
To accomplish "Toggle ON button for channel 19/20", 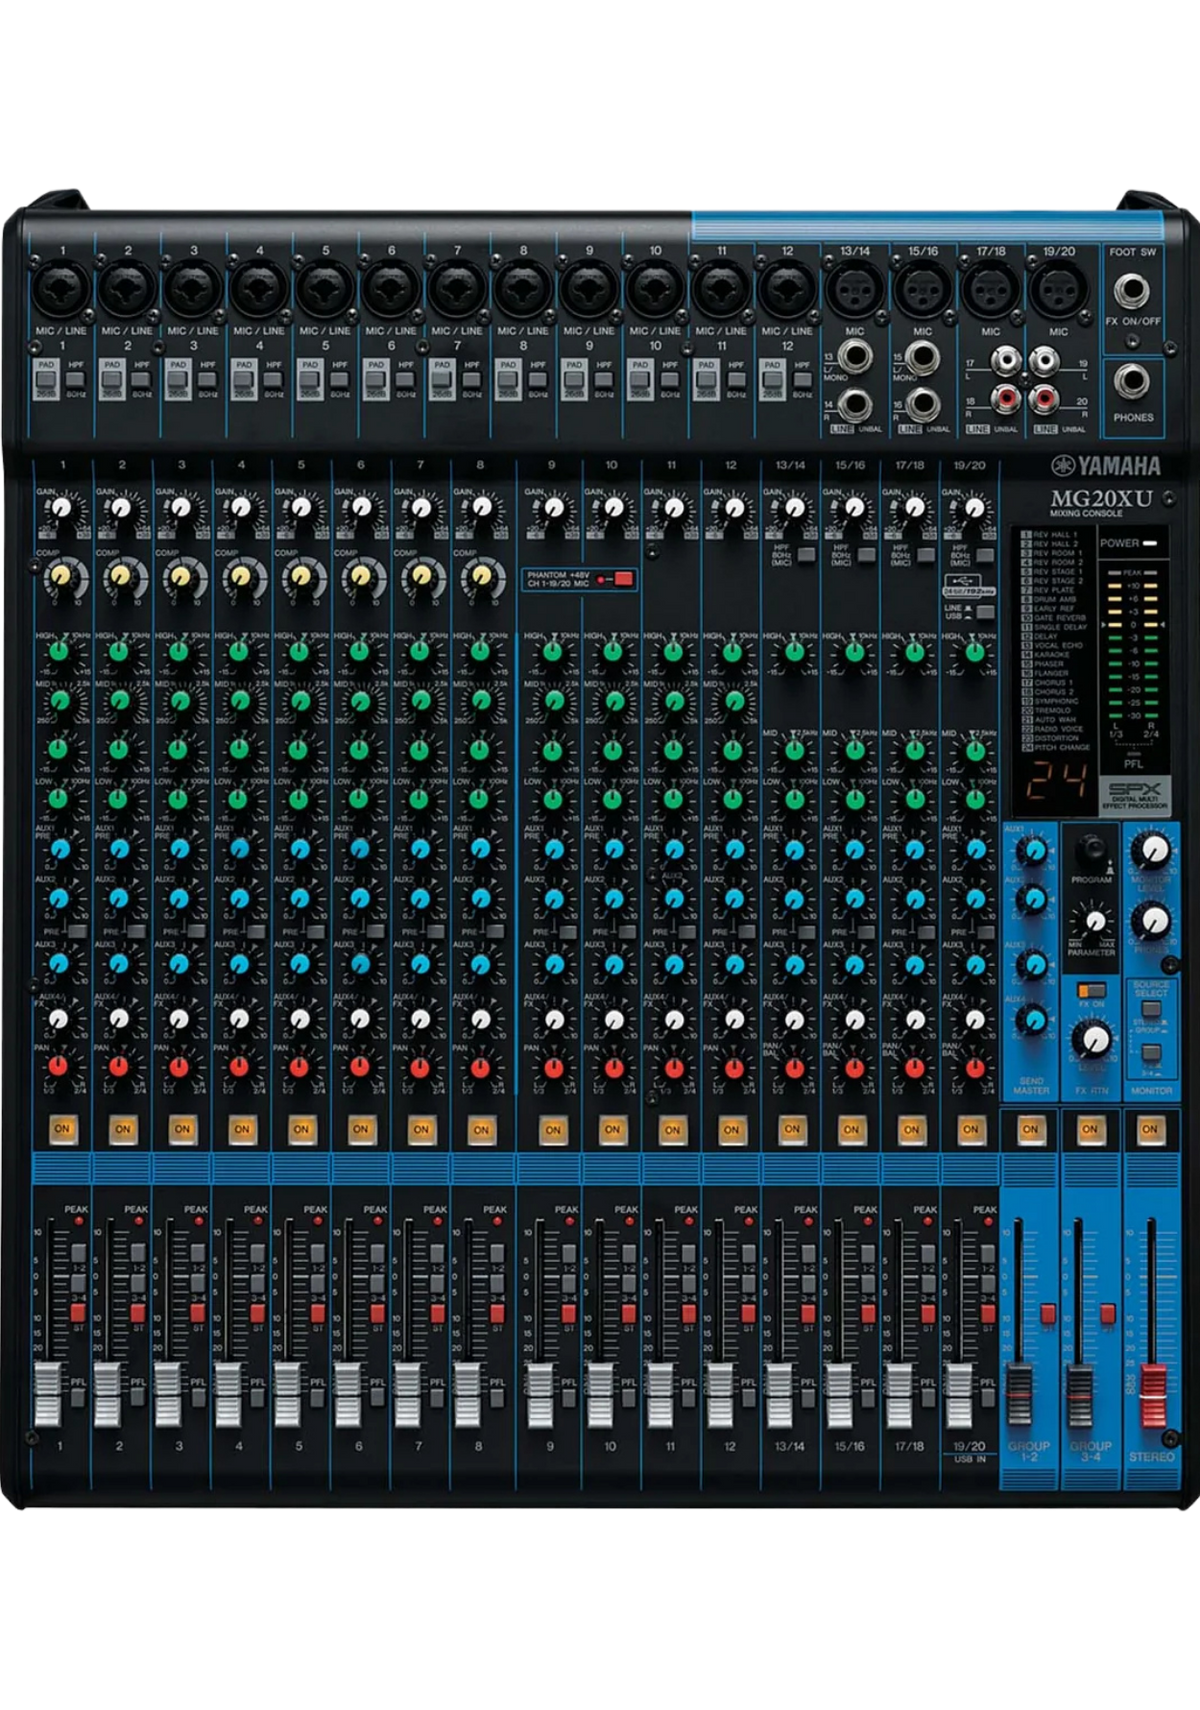I will (970, 1129).
